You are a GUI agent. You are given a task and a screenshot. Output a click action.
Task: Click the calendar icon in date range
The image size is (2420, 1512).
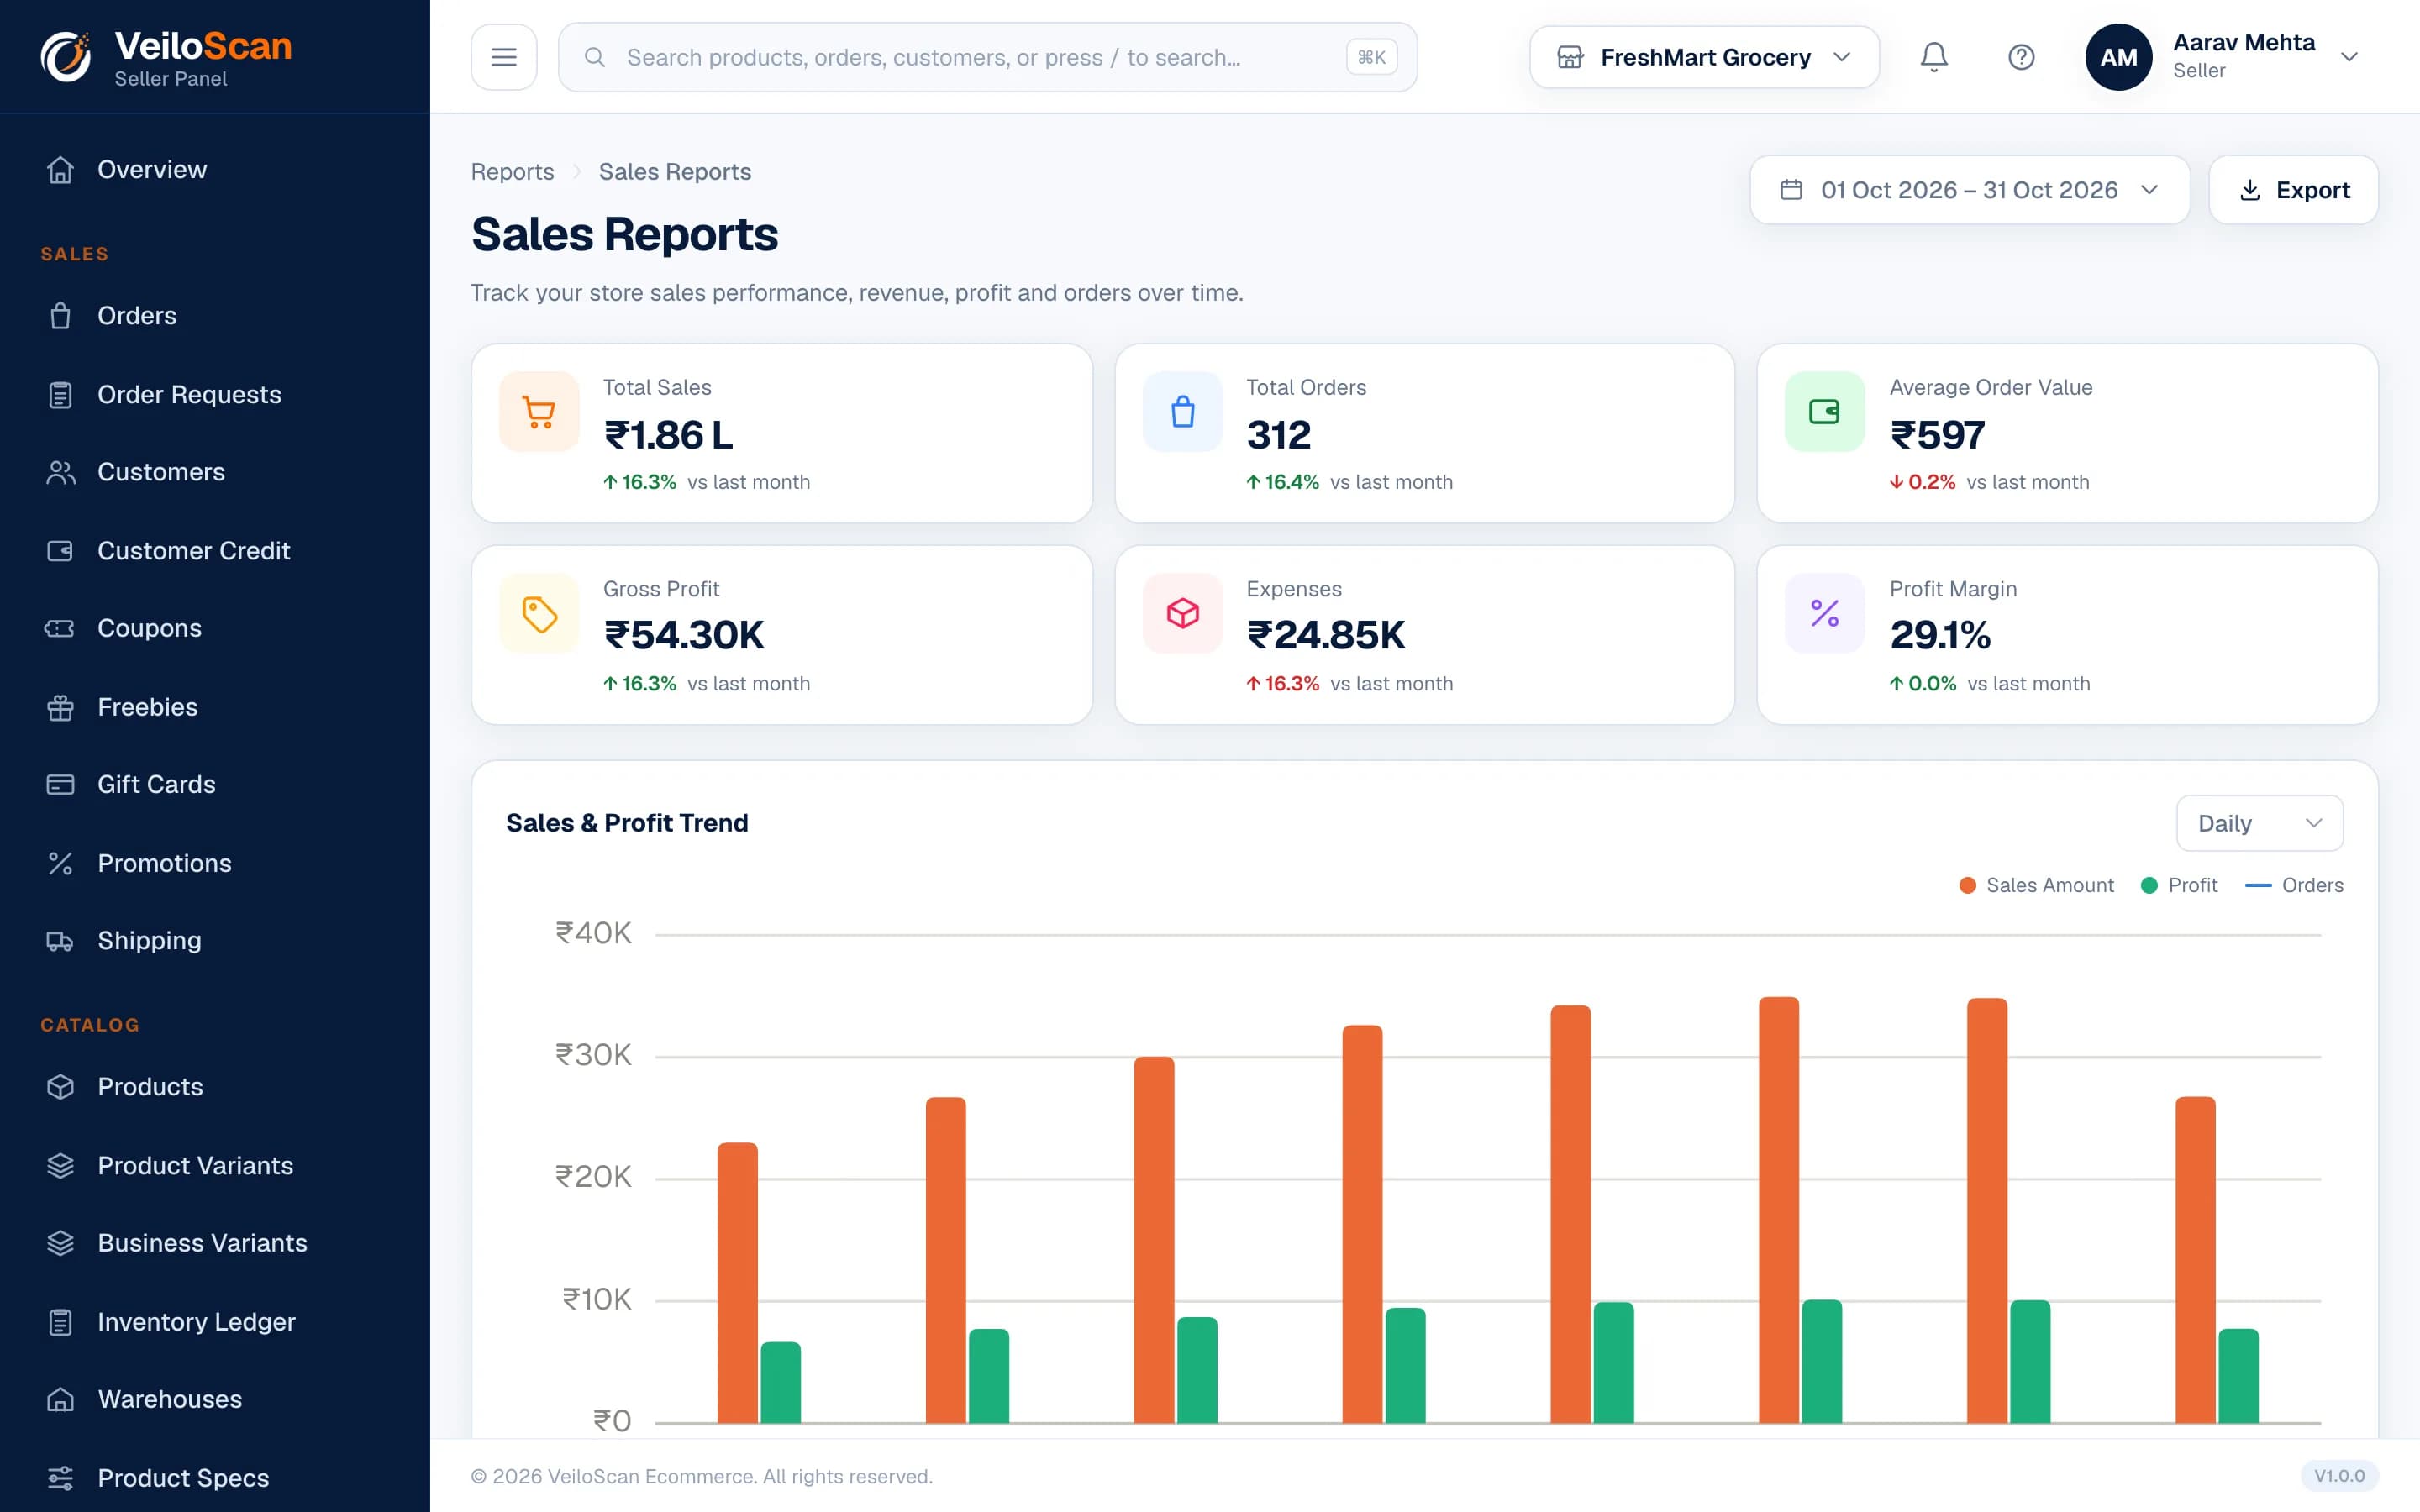click(x=1791, y=190)
